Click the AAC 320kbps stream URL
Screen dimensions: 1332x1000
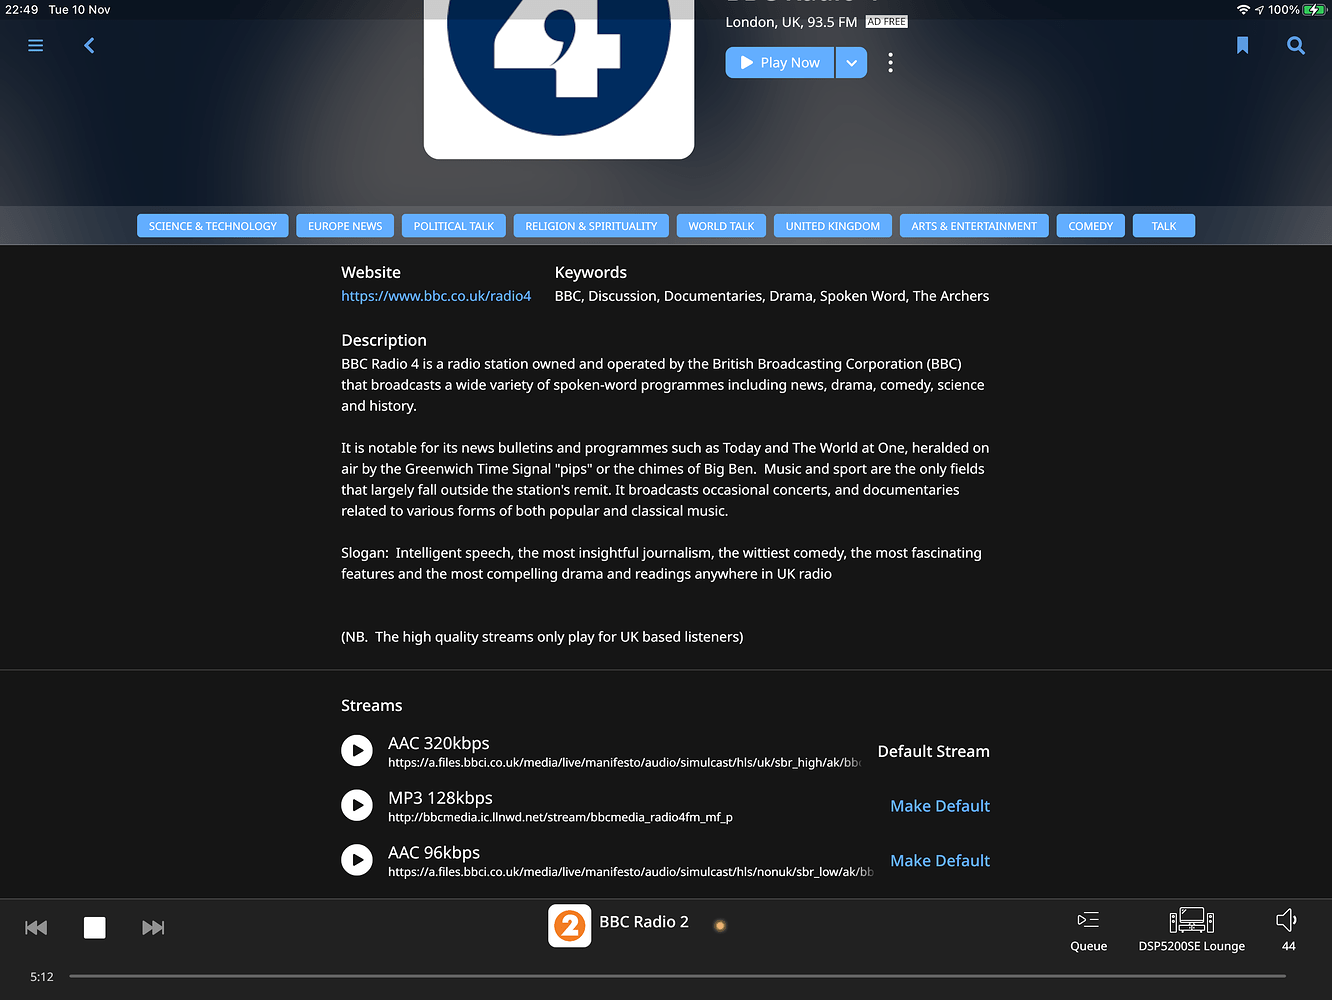624,763
